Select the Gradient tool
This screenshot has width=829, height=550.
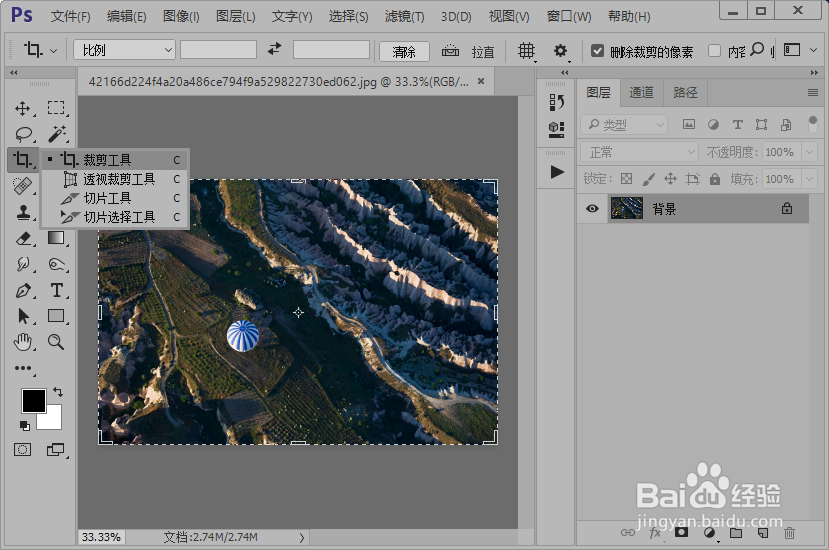tap(56, 238)
